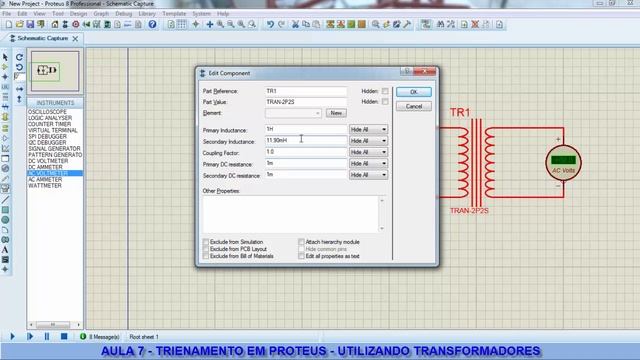
Task: Open Hide All dropdown for Secondary DC resistance
Action: (368, 175)
